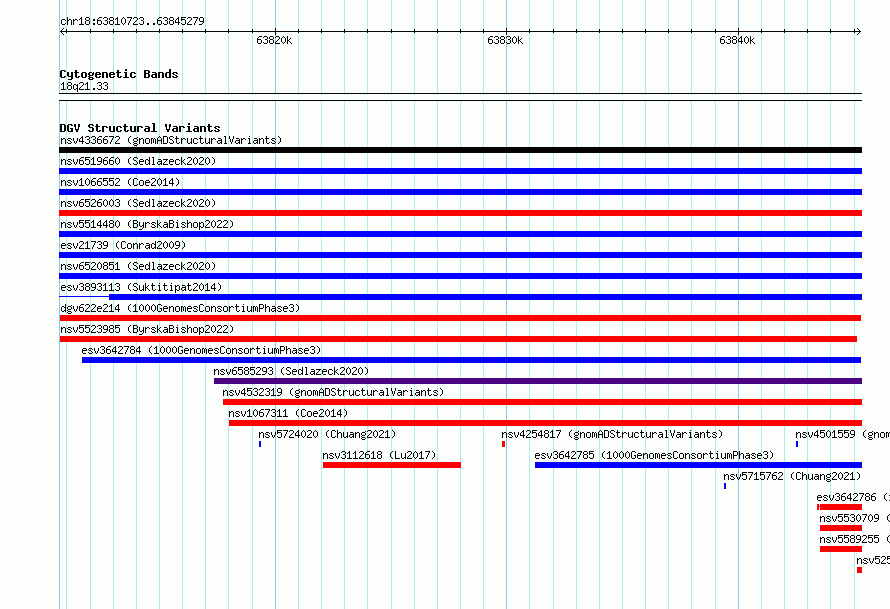Click the red nsv6526003 variant bar
This screenshot has width=890, height=609.
pyautogui.click(x=460, y=213)
